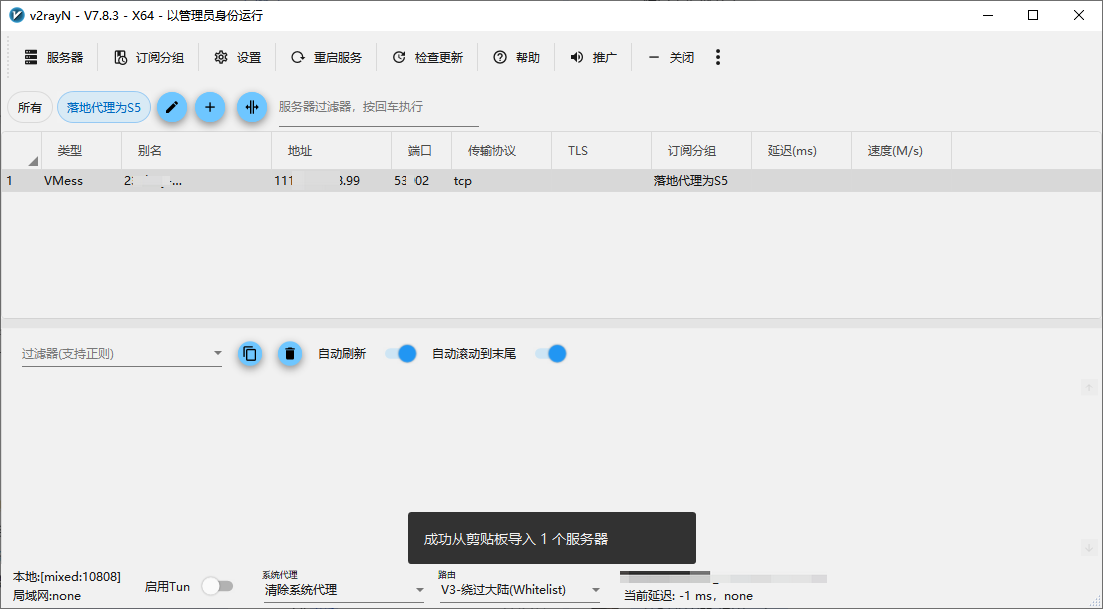This screenshot has height=609, width=1103.
Task: Click the pencil edit subscription group button
Action: (172, 108)
